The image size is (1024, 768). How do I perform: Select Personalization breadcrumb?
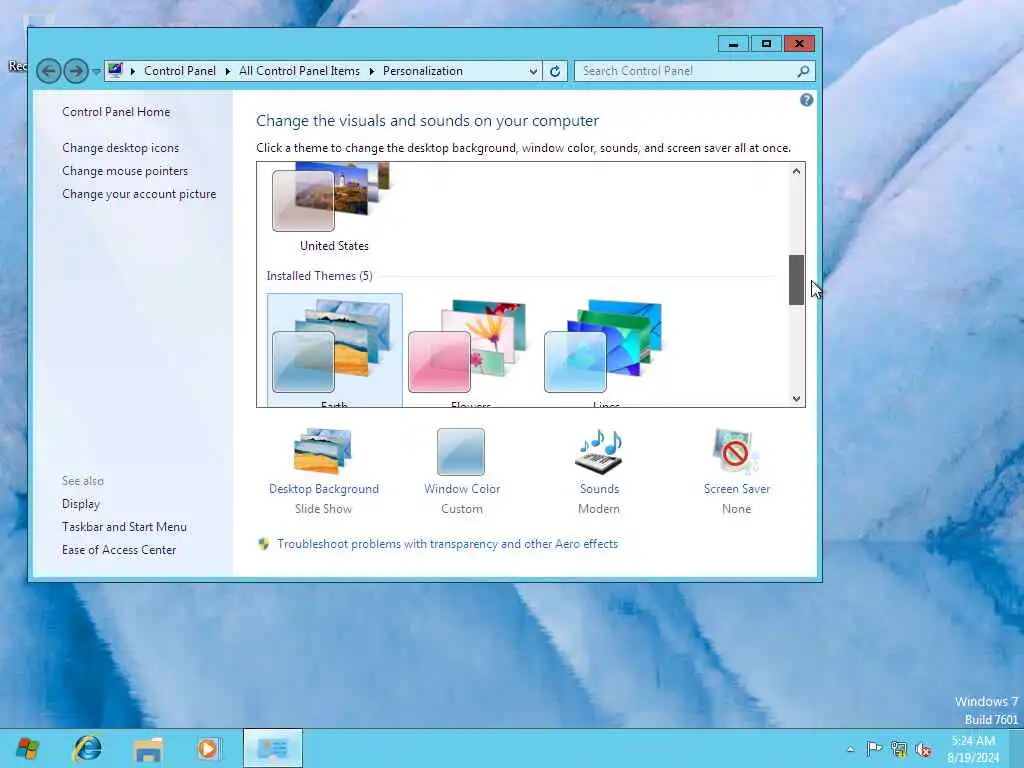tap(423, 71)
